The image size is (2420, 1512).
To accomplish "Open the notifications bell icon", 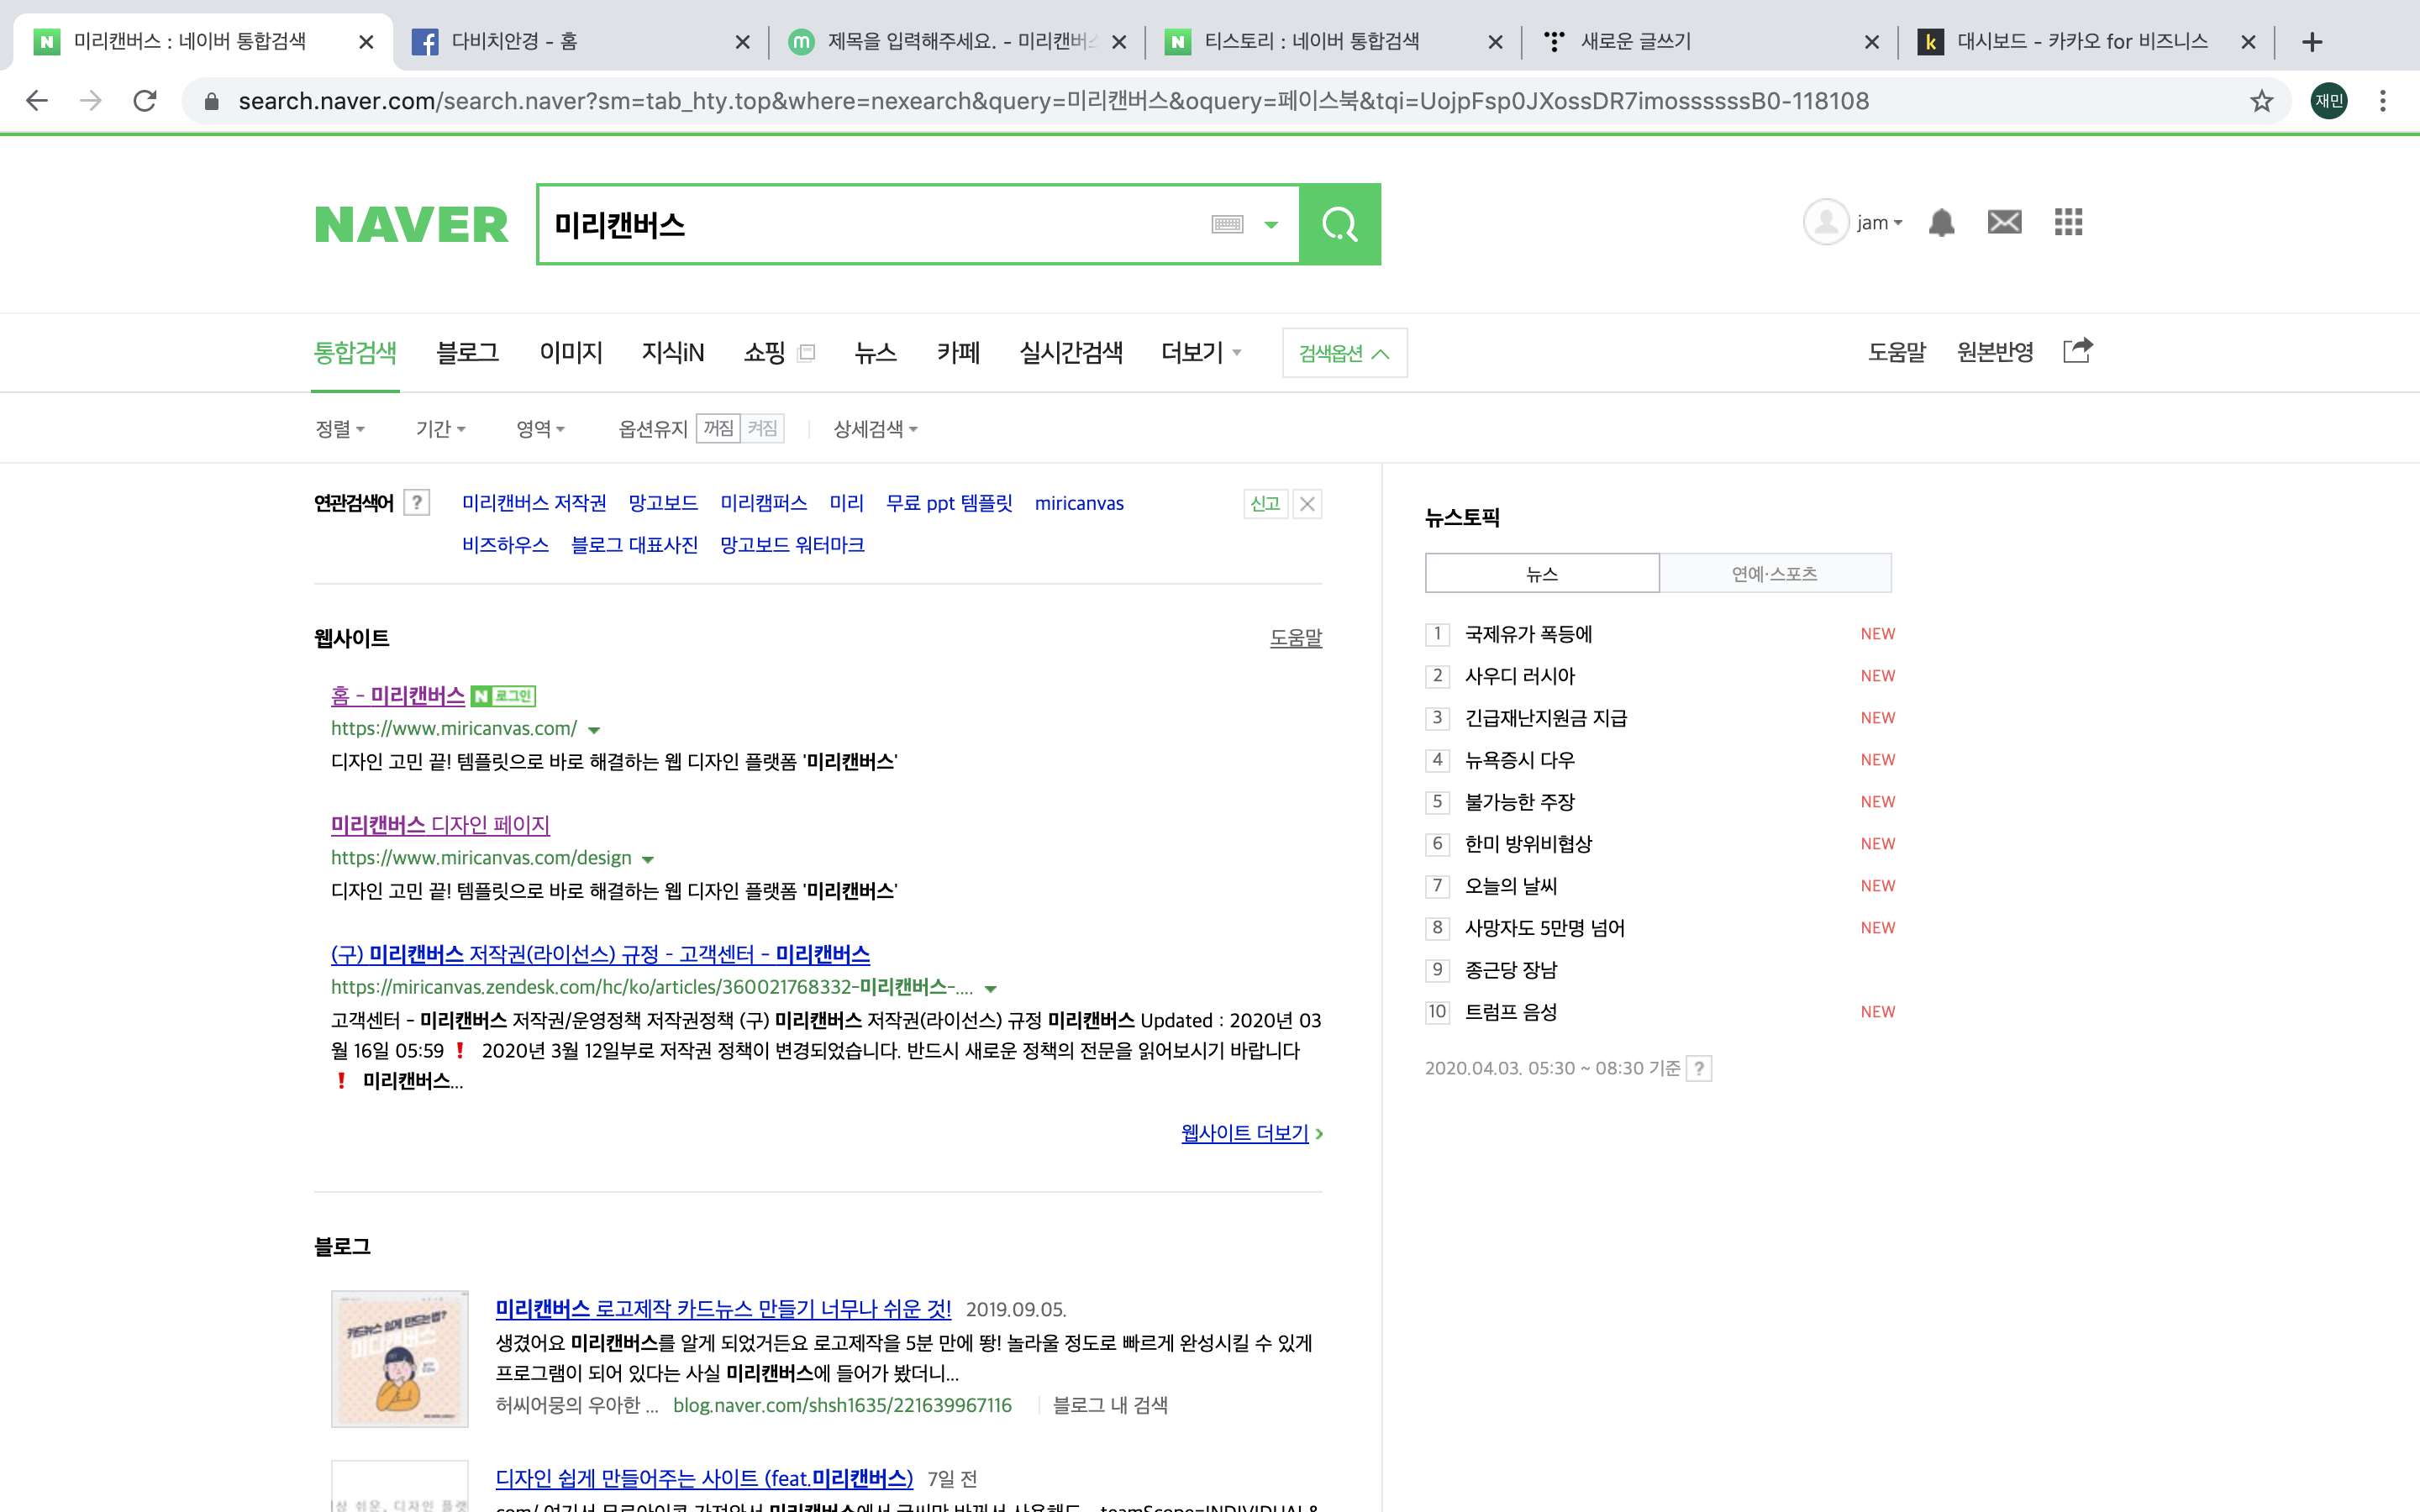I will click(1941, 222).
